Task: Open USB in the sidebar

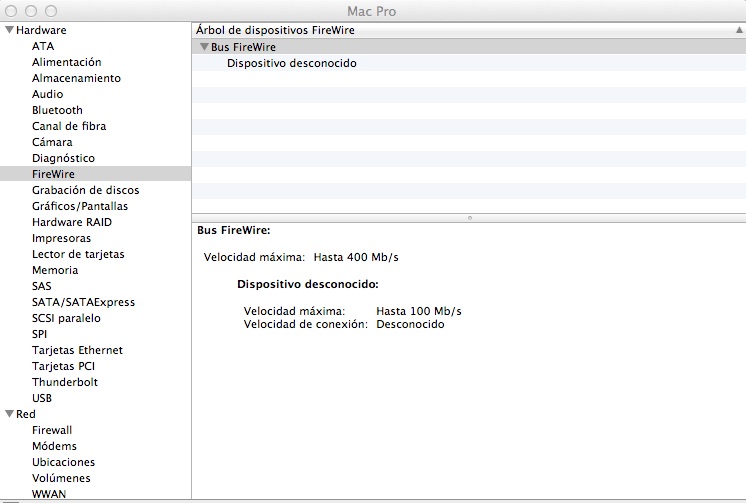Action: point(42,398)
